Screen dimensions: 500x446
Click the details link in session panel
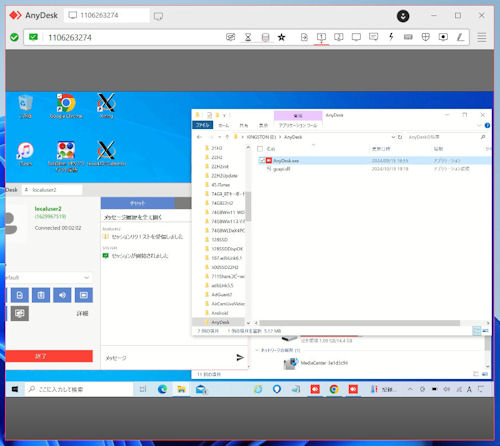[x=82, y=314]
